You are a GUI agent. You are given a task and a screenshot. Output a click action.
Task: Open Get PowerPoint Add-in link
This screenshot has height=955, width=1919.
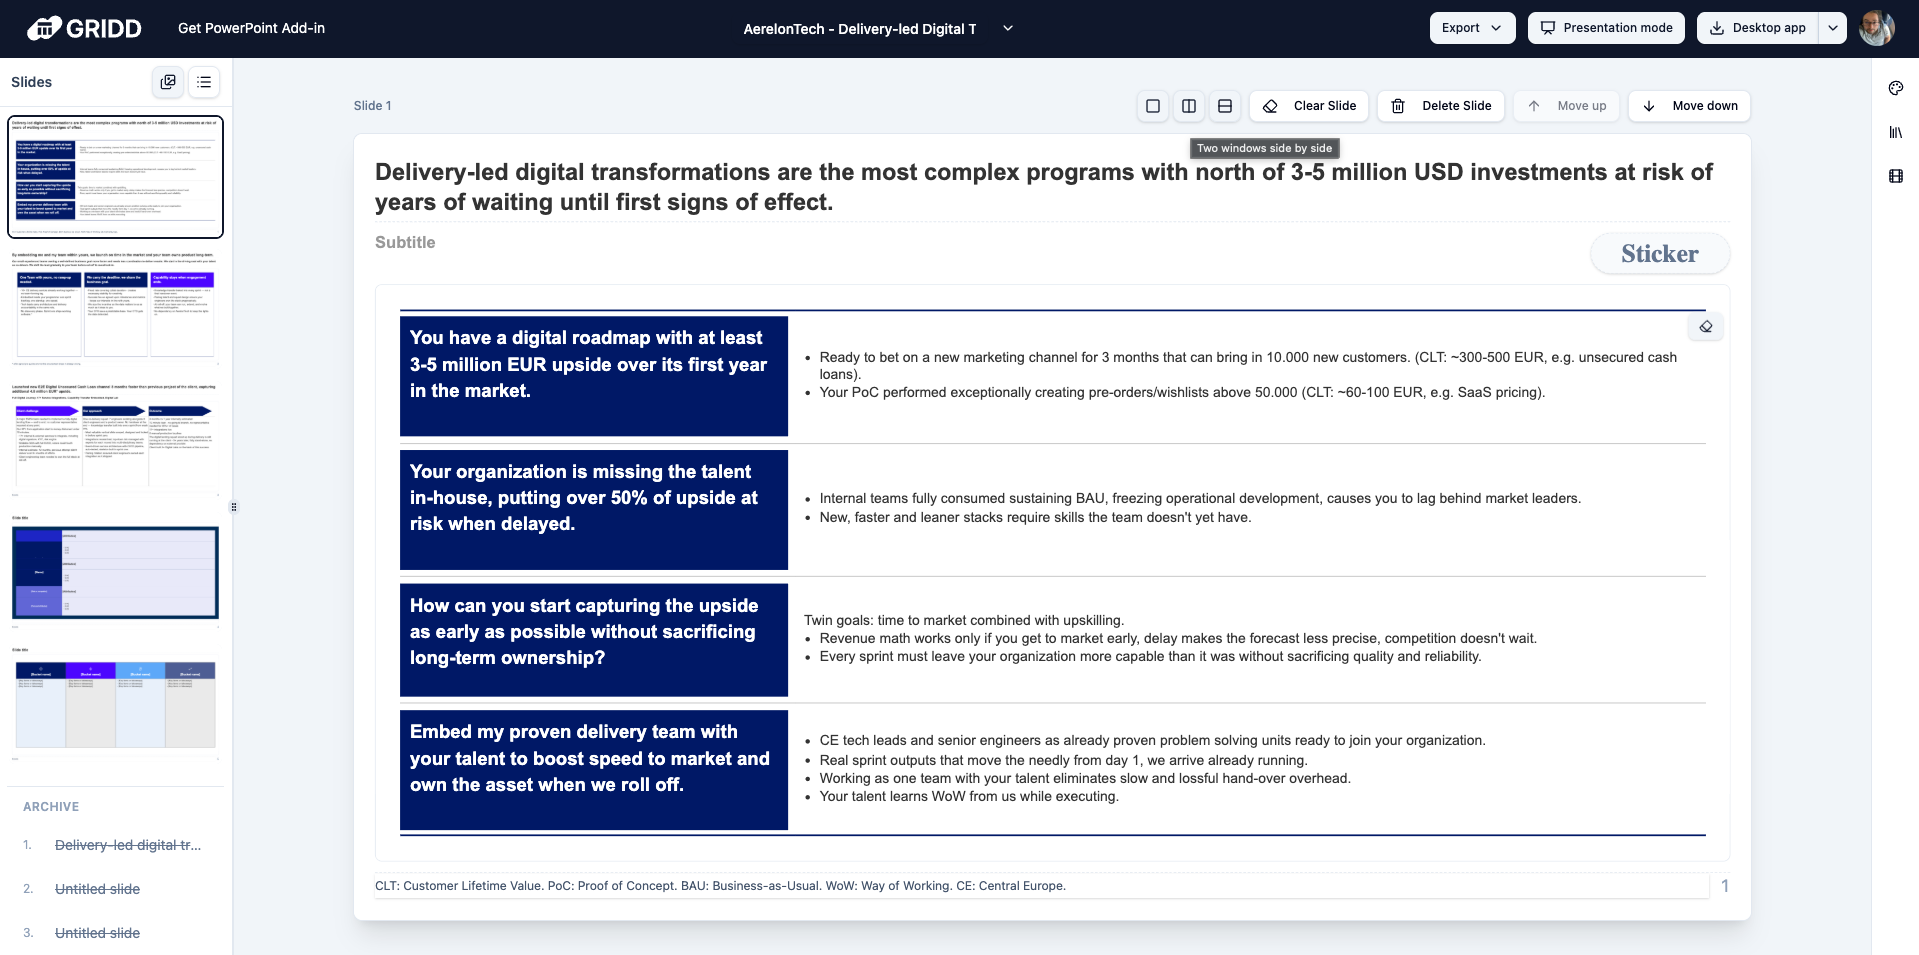coord(251,28)
